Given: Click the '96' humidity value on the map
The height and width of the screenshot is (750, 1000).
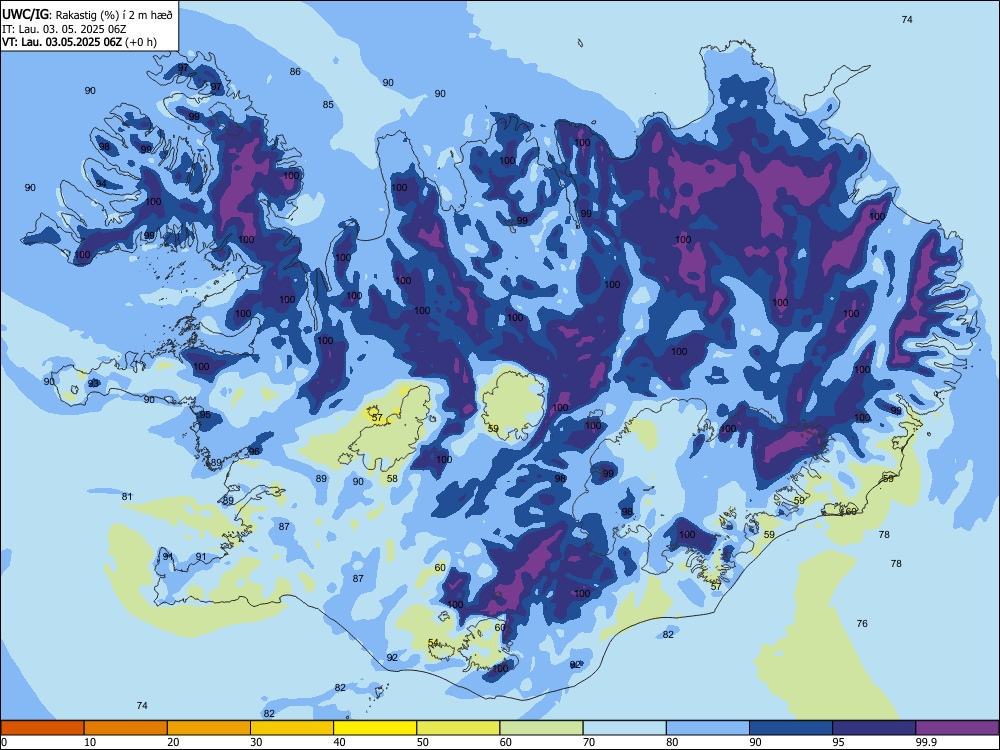Looking at the screenshot, I should coord(254,451).
